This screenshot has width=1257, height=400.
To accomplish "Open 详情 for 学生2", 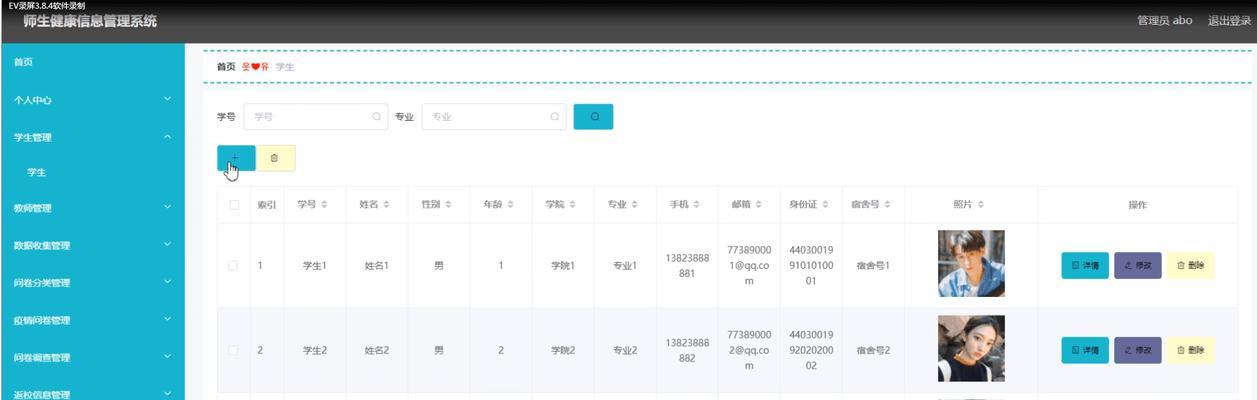I will click(x=1085, y=350).
